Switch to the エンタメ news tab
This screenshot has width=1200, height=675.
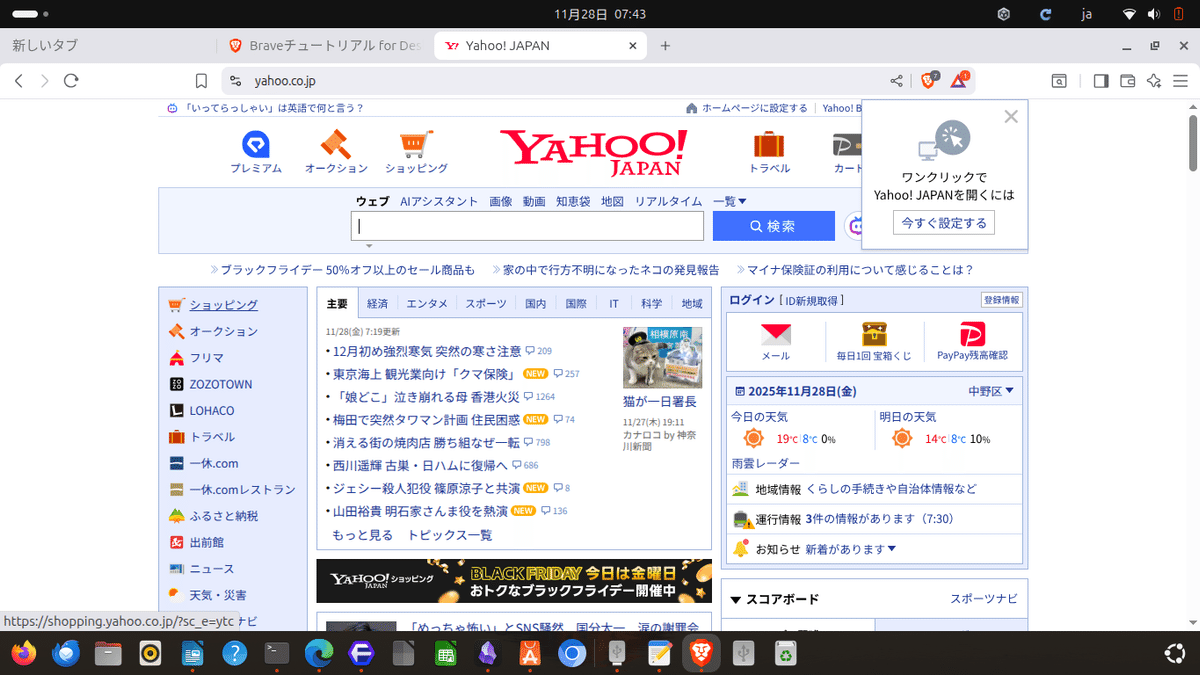427,302
